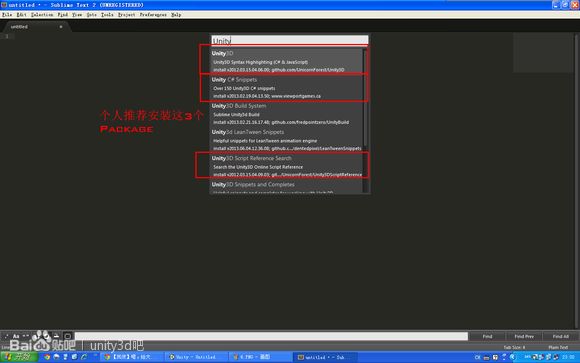Screen dimensions: 580x363
Task: Open the Tools menu
Action: [x=107, y=15]
